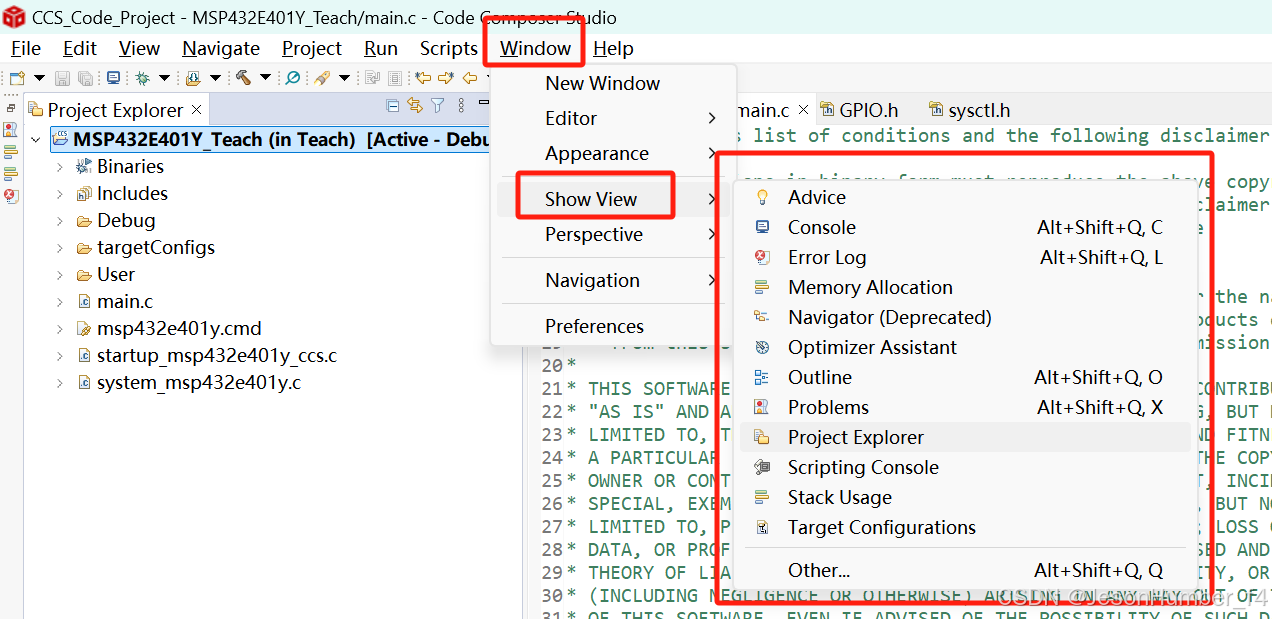Choose Other... in the Show View submenu
Image resolution: width=1272 pixels, height=619 pixels.
[x=818, y=570]
